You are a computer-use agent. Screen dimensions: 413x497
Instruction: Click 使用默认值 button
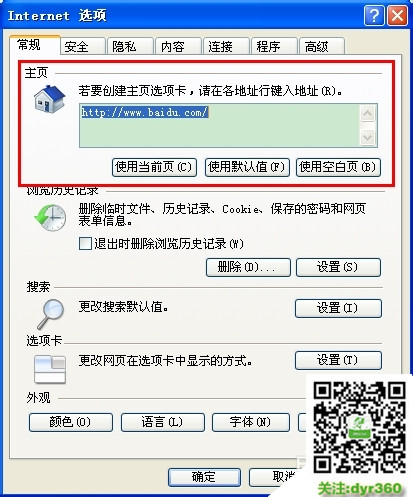point(247,167)
